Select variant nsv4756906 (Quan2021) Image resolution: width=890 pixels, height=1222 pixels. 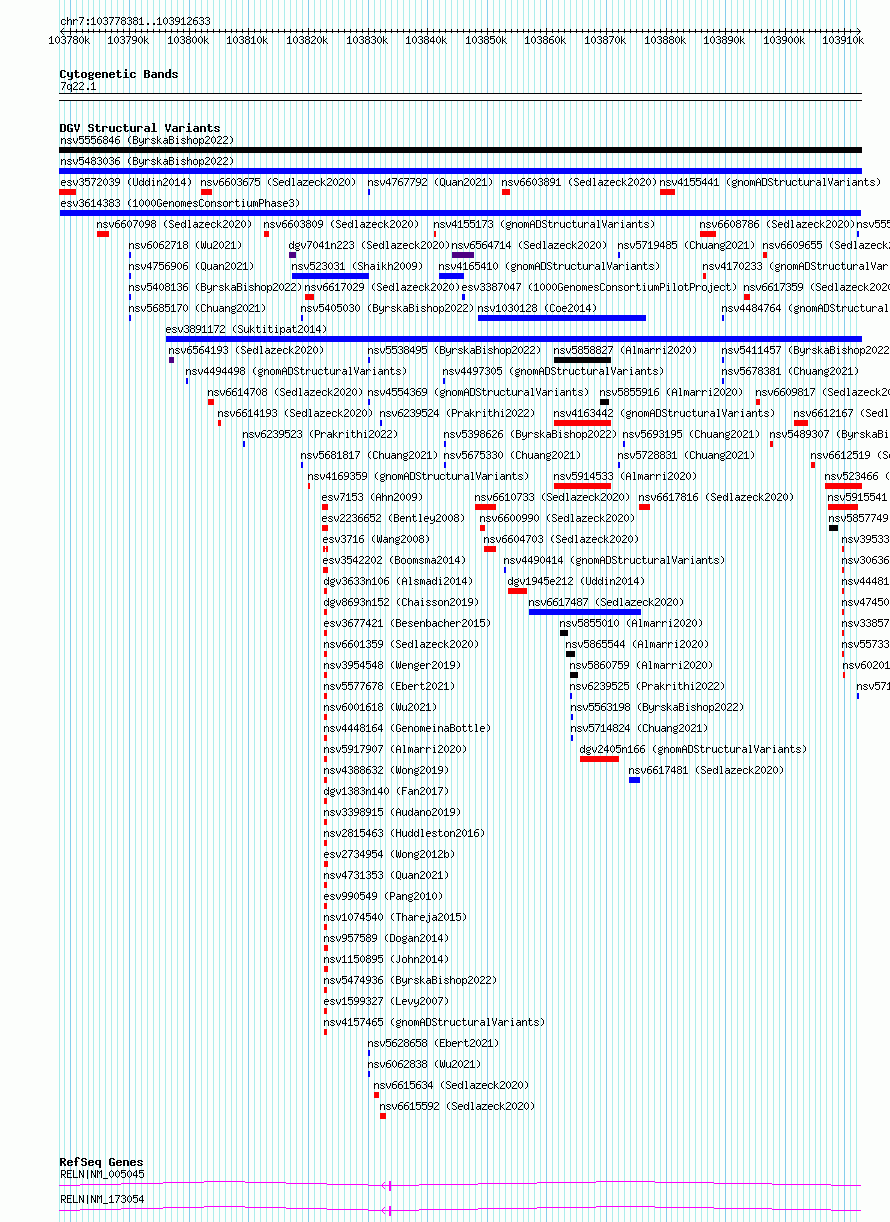(x=191, y=266)
